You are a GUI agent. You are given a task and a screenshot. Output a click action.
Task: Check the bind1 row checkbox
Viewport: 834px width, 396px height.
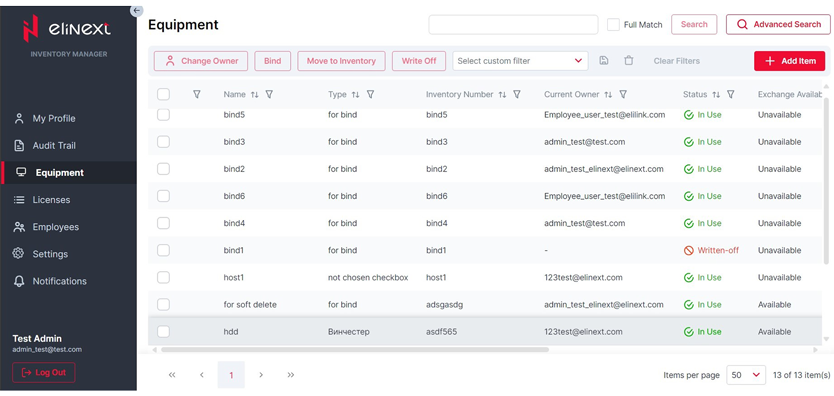click(163, 250)
